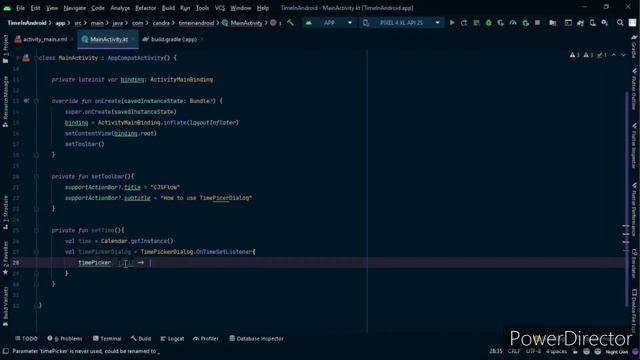The height and width of the screenshot is (360, 640).
Task: Open the APP run configuration dropdown
Action: (x=329, y=23)
